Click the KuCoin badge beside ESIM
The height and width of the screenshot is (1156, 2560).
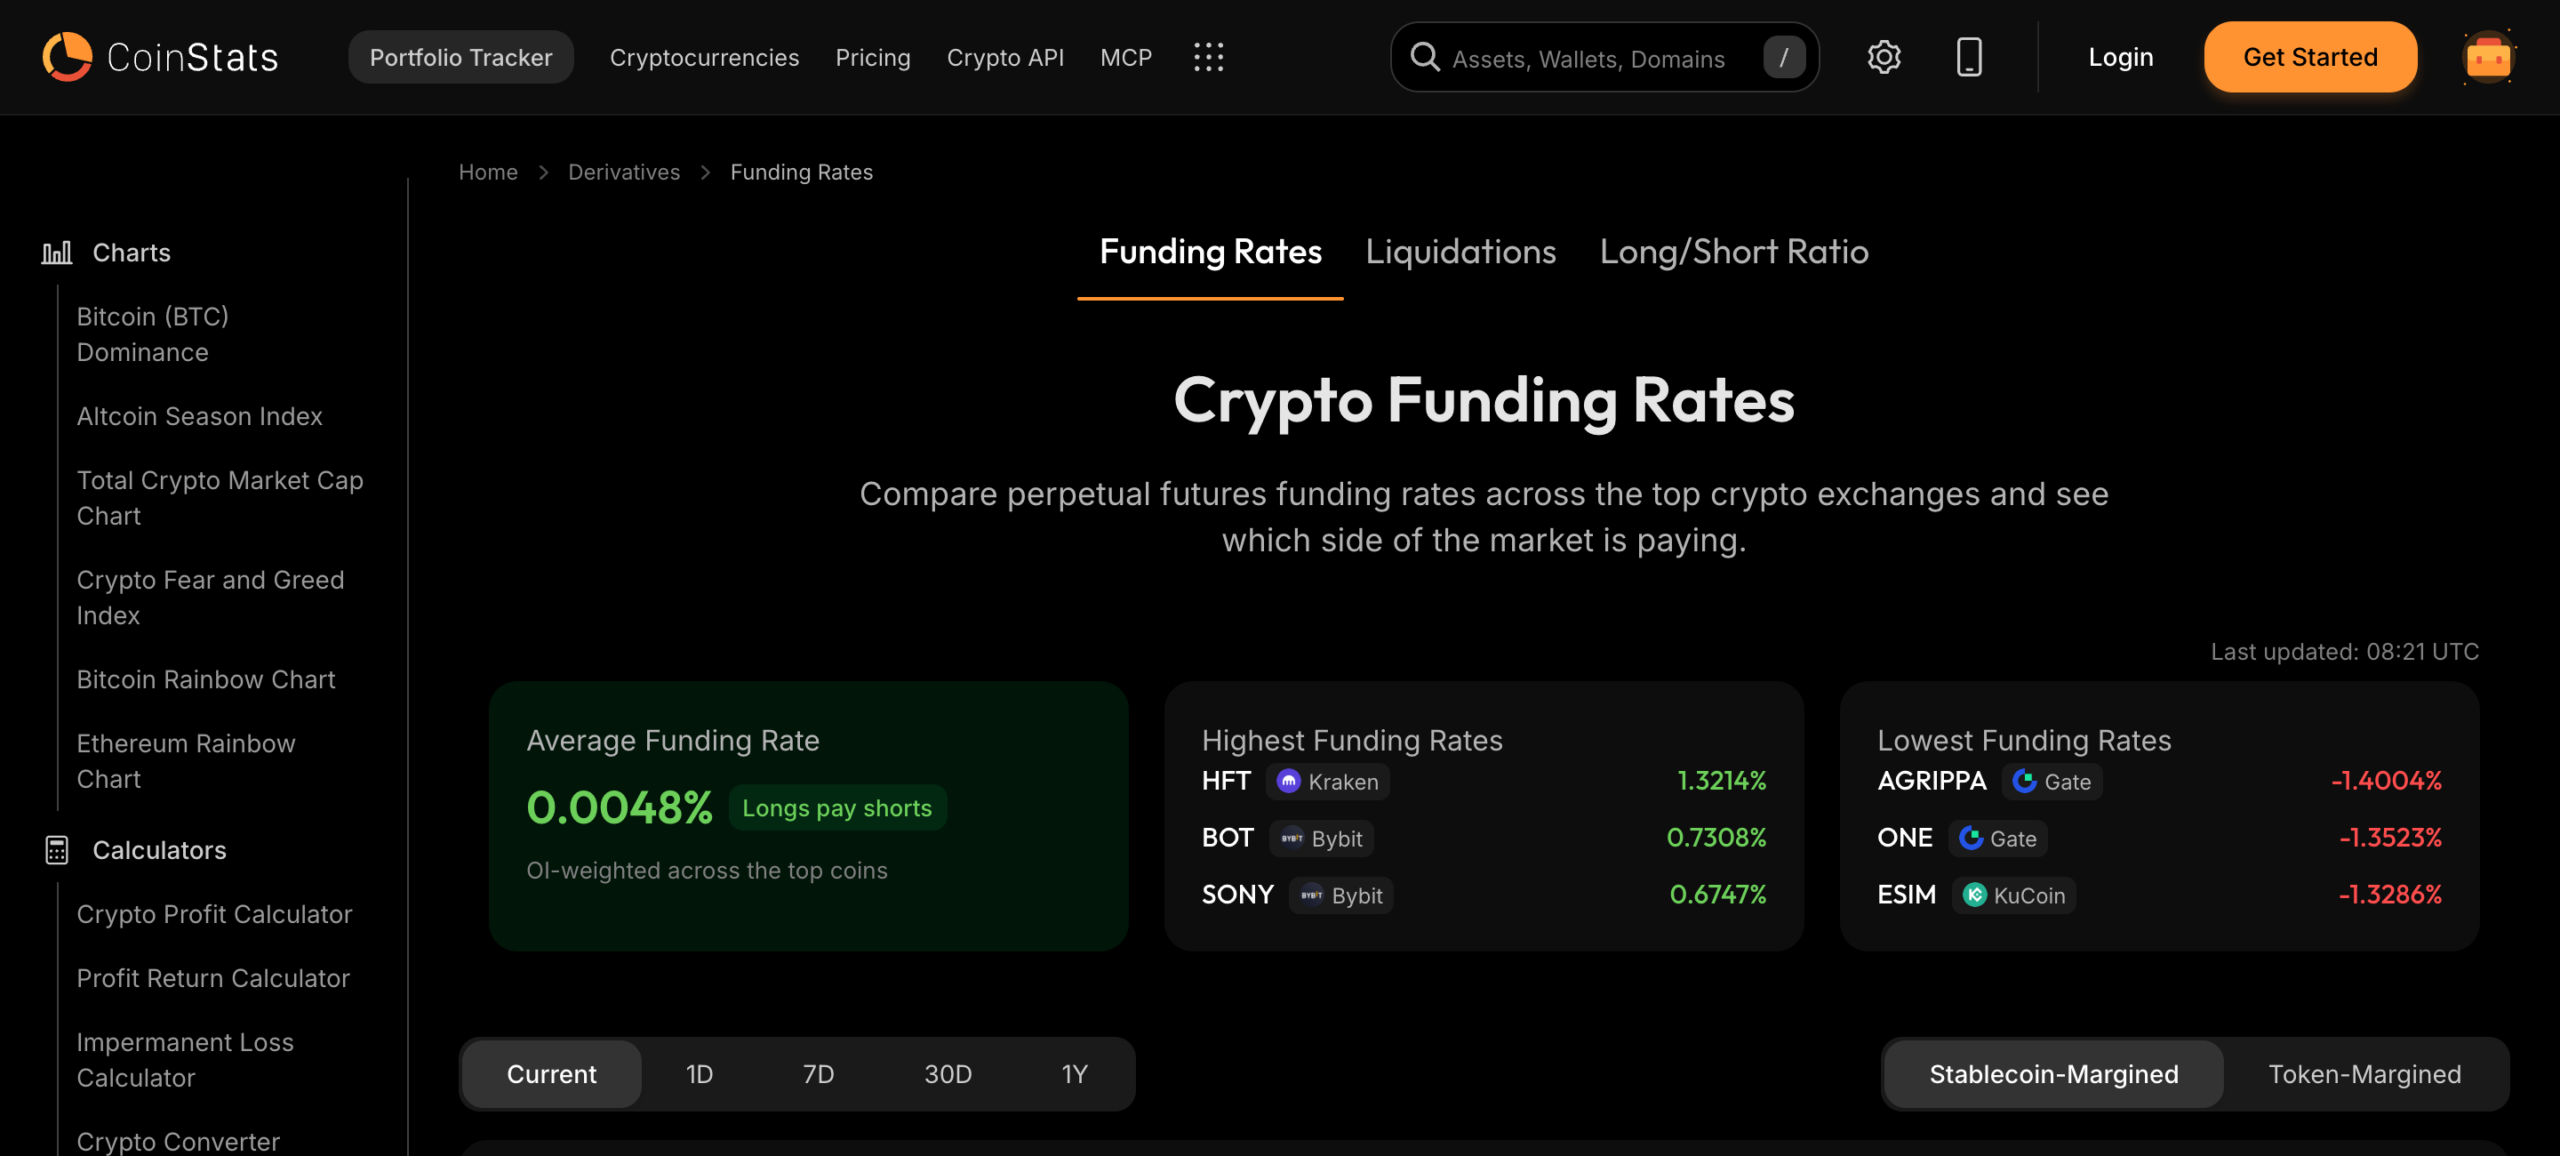2014,896
